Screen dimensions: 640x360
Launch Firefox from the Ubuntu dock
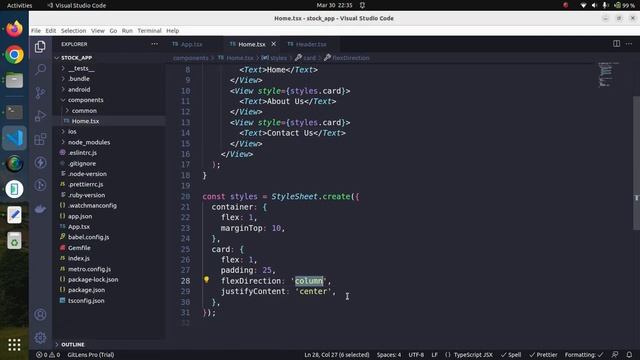point(14,29)
